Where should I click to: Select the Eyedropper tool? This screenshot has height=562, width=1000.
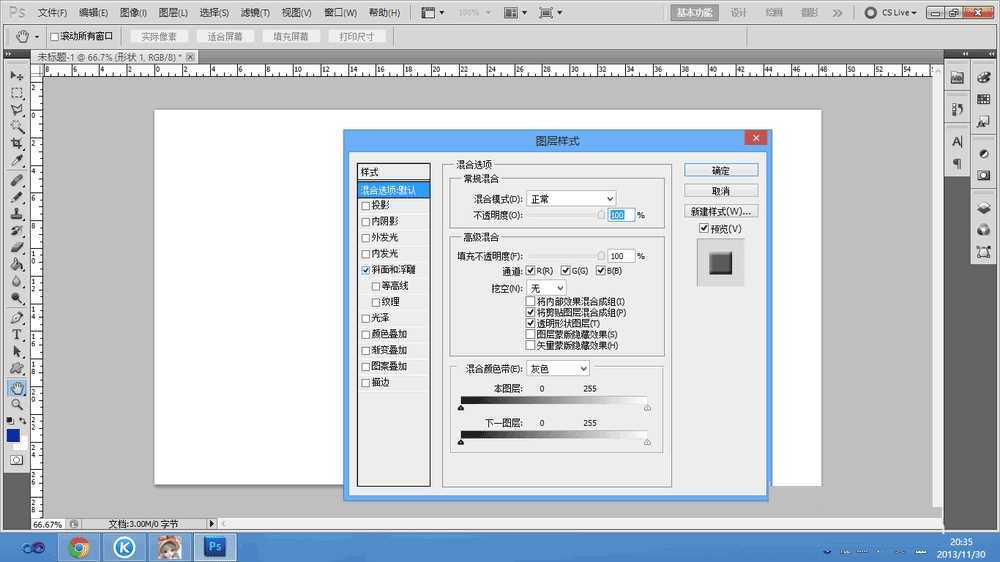click(17, 161)
